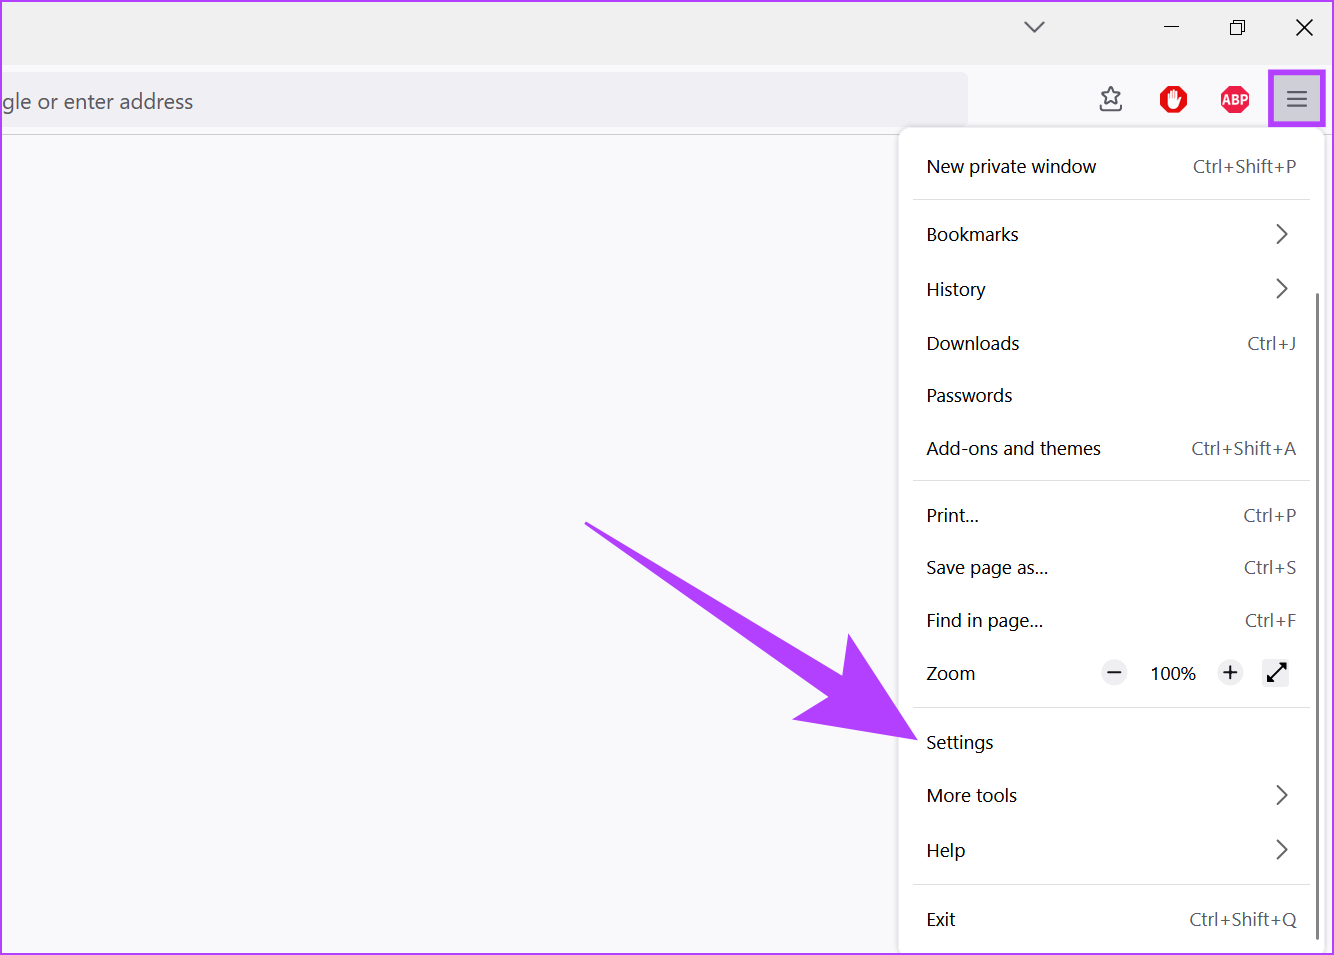Click Exit to quit the browser
Screen dimensions: 1334x955
coord(941,920)
